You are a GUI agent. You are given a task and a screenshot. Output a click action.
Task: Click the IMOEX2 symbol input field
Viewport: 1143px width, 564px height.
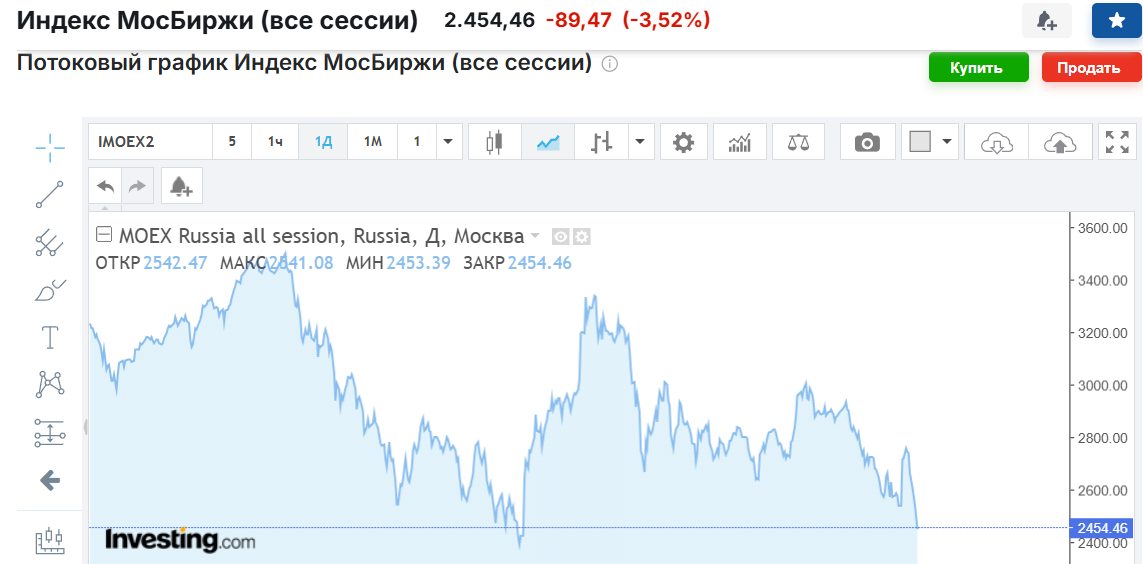click(x=150, y=141)
